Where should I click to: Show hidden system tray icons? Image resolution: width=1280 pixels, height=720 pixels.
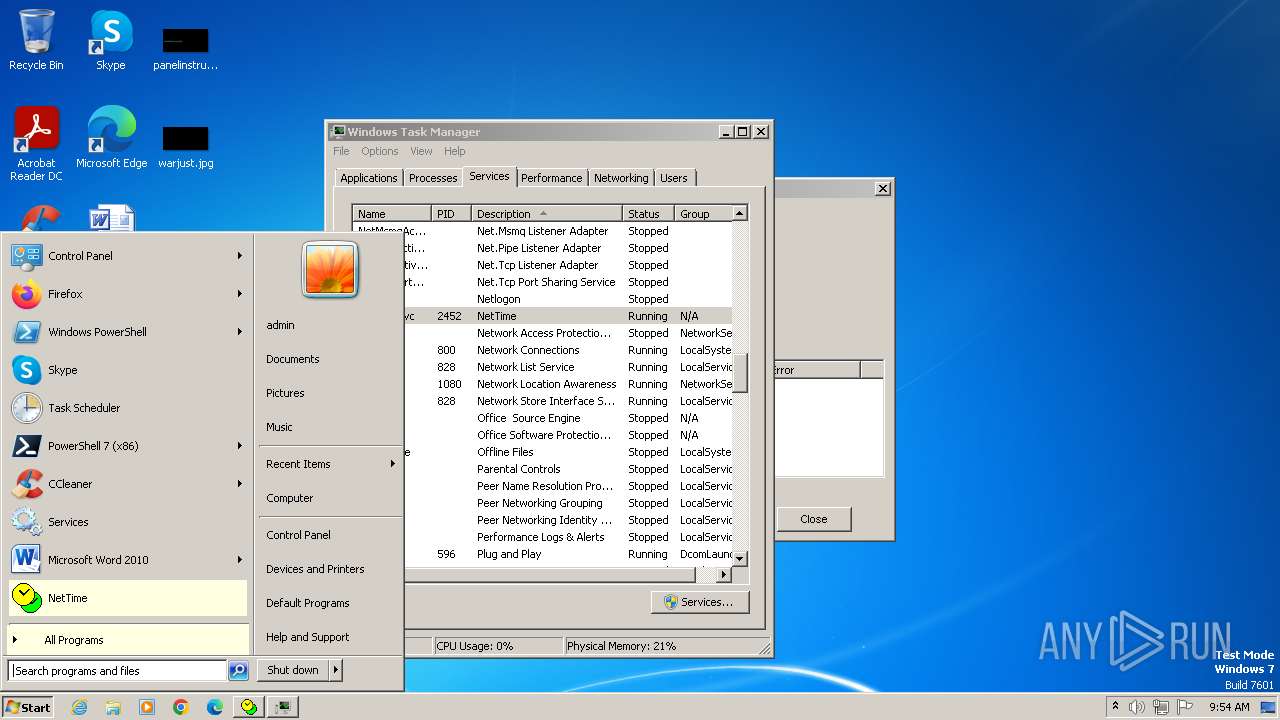(x=1116, y=707)
